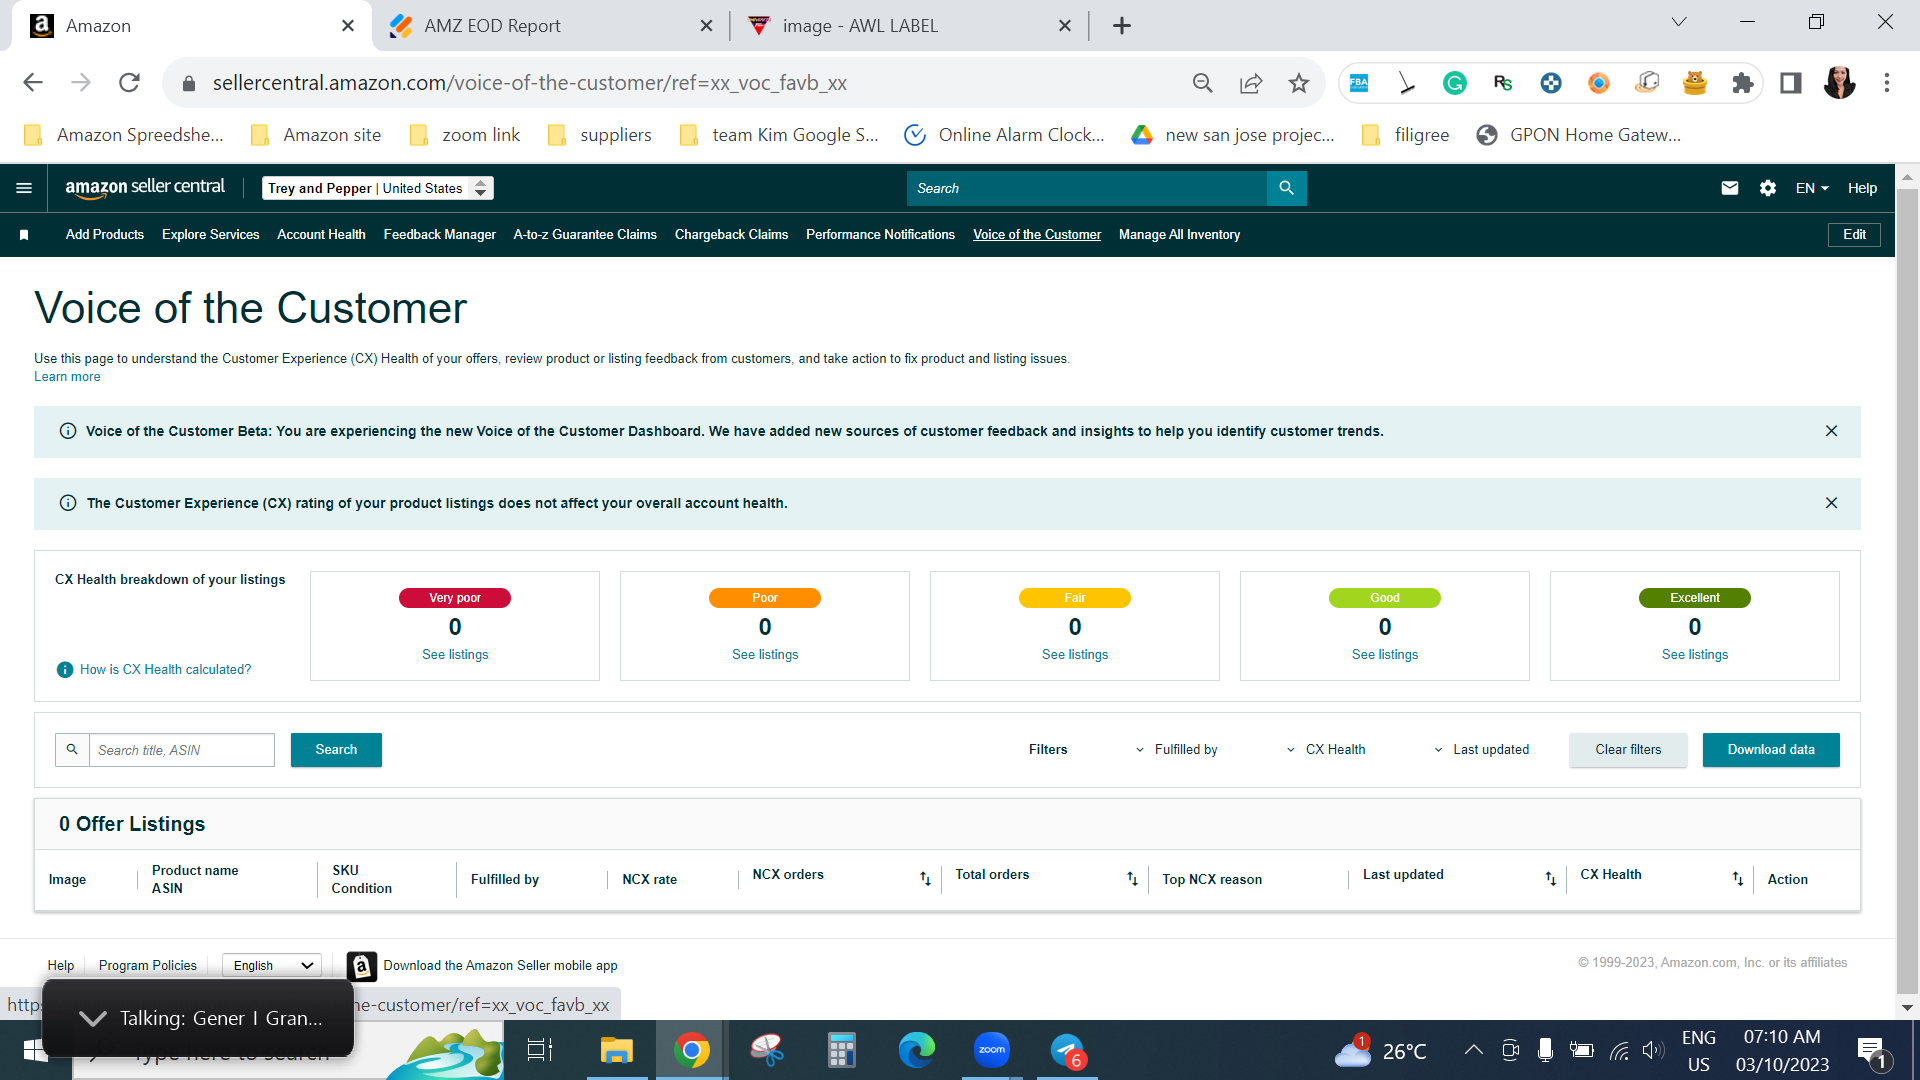Open Zoom from the taskbar
Image resolution: width=1920 pixels, height=1080 pixels.
(992, 1050)
